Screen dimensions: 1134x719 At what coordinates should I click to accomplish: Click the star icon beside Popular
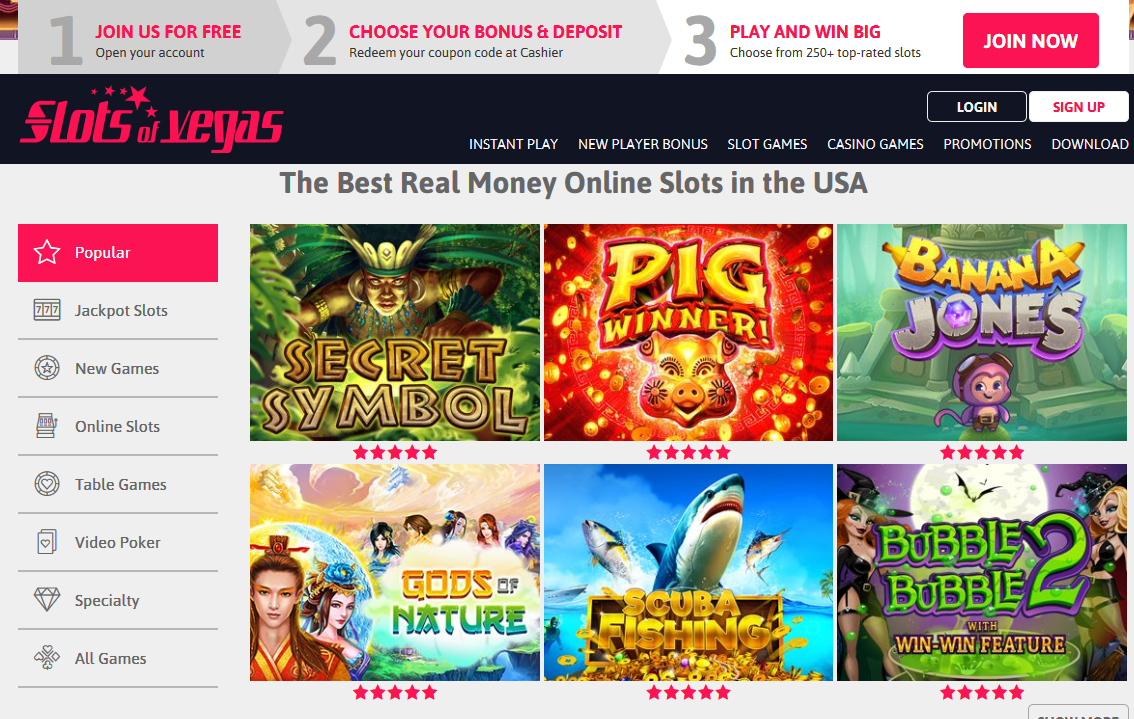pyautogui.click(x=47, y=252)
